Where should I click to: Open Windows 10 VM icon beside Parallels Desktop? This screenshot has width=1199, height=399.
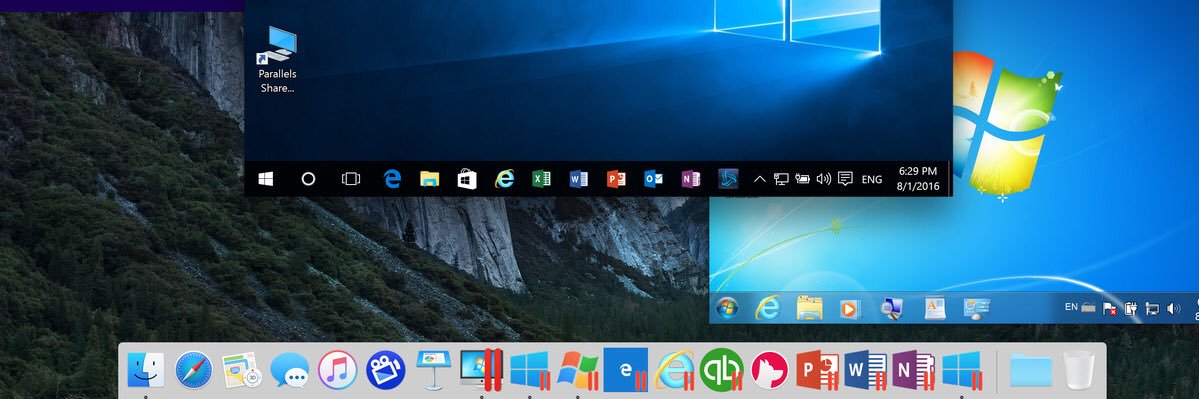530,371
